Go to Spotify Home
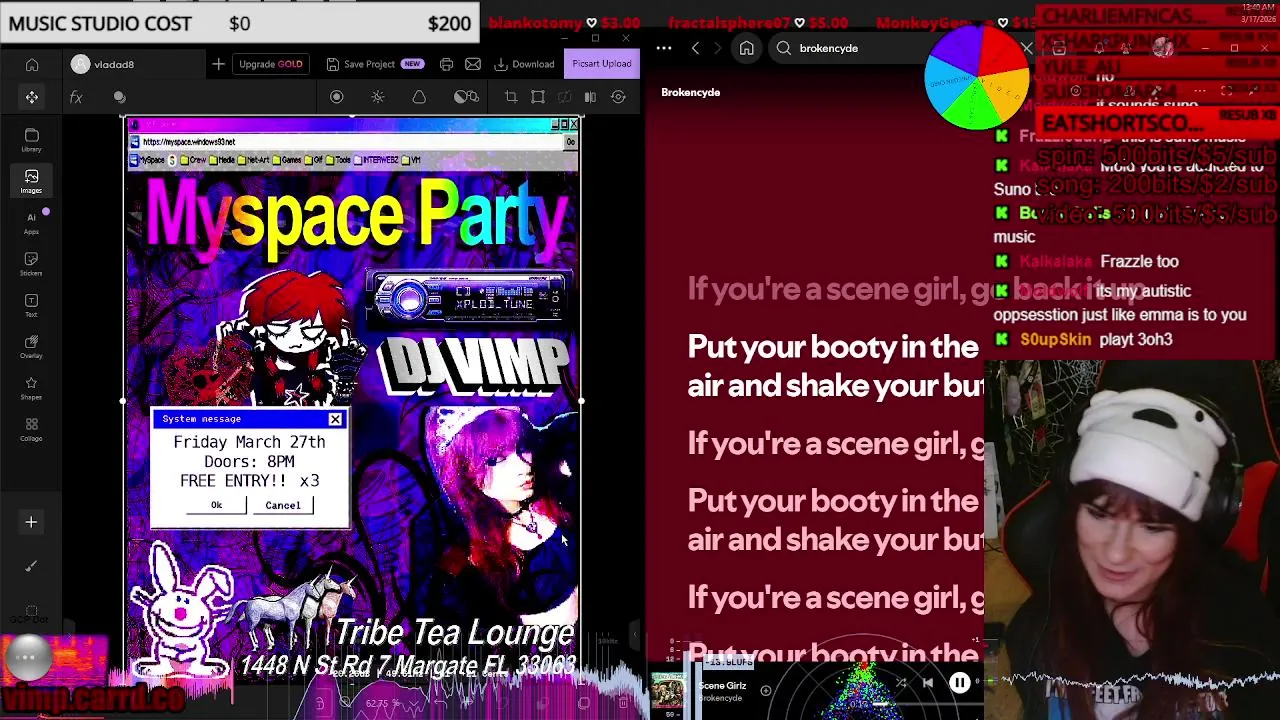 (x=746, y=48)
